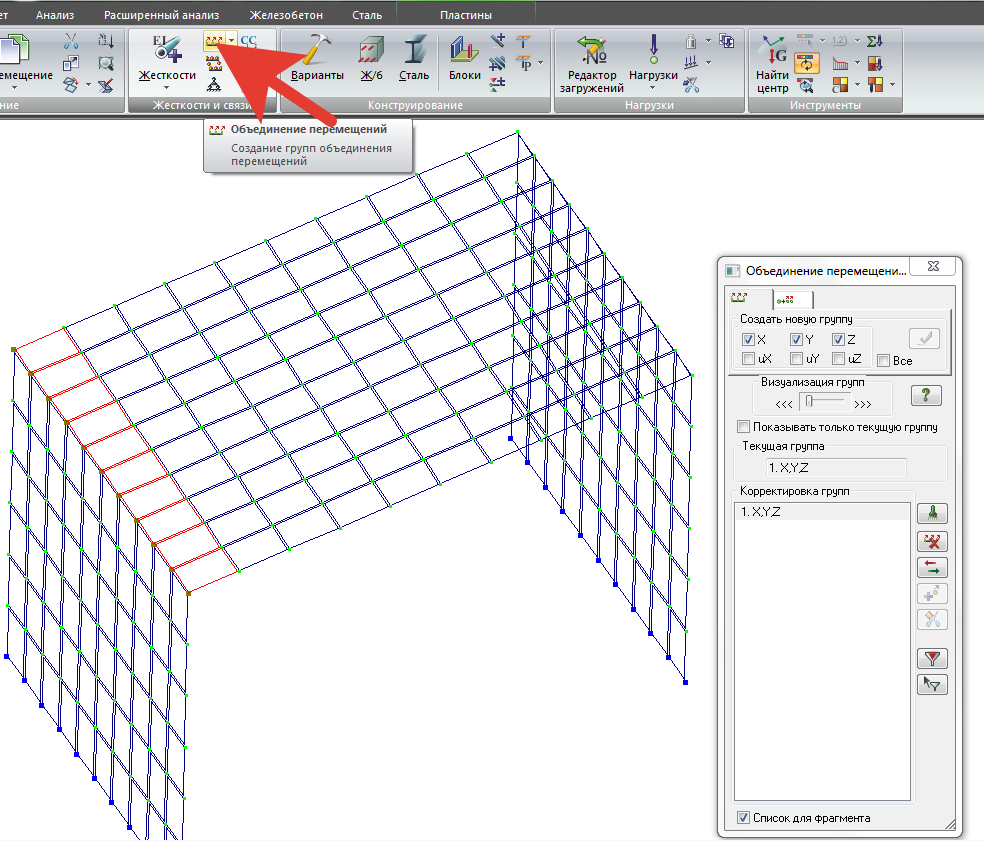Click the distributed load arrows icon

point(691,63)
